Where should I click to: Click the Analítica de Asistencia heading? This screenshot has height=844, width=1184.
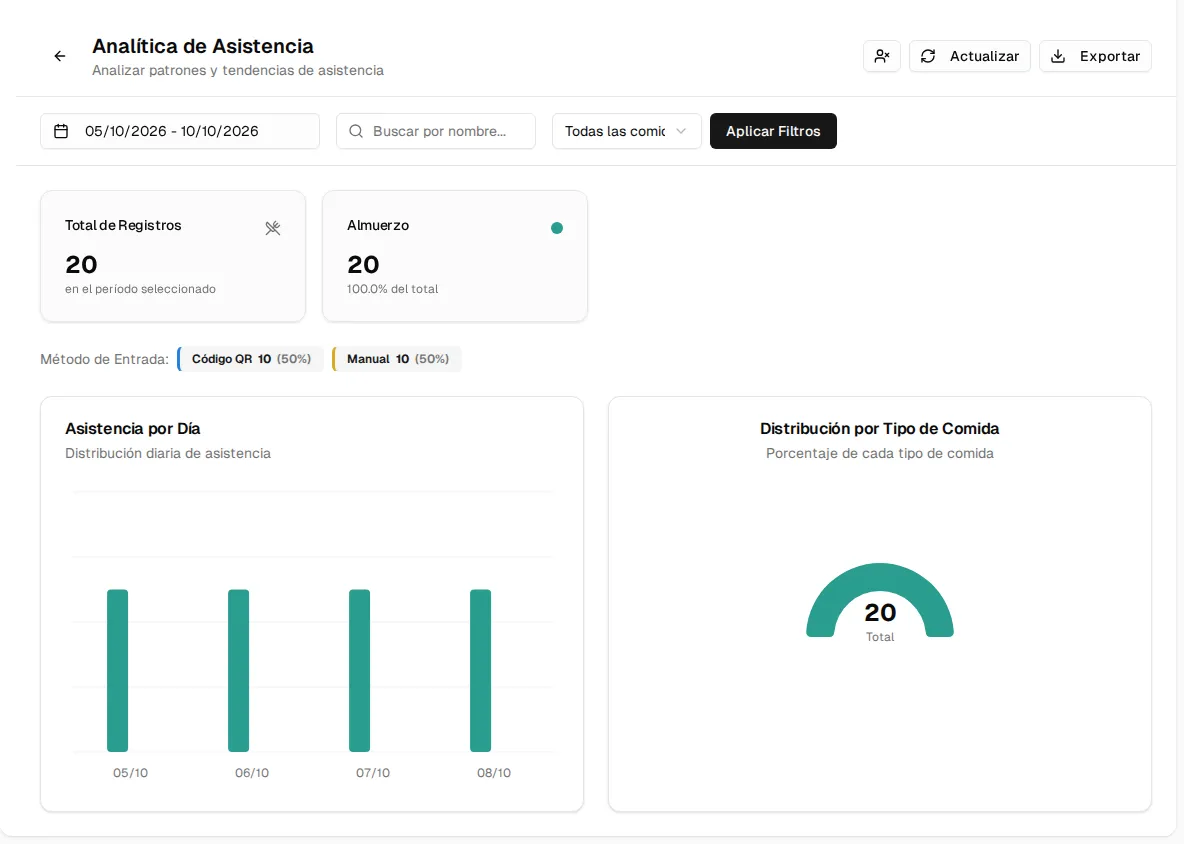click(203, 46)
